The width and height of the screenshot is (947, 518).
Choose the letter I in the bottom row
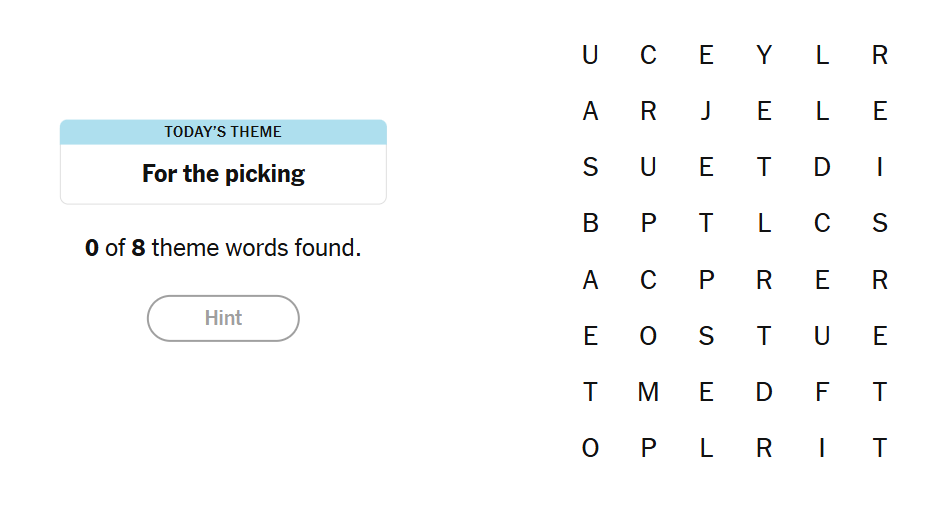pyautogui.click(x=822, y=449)
